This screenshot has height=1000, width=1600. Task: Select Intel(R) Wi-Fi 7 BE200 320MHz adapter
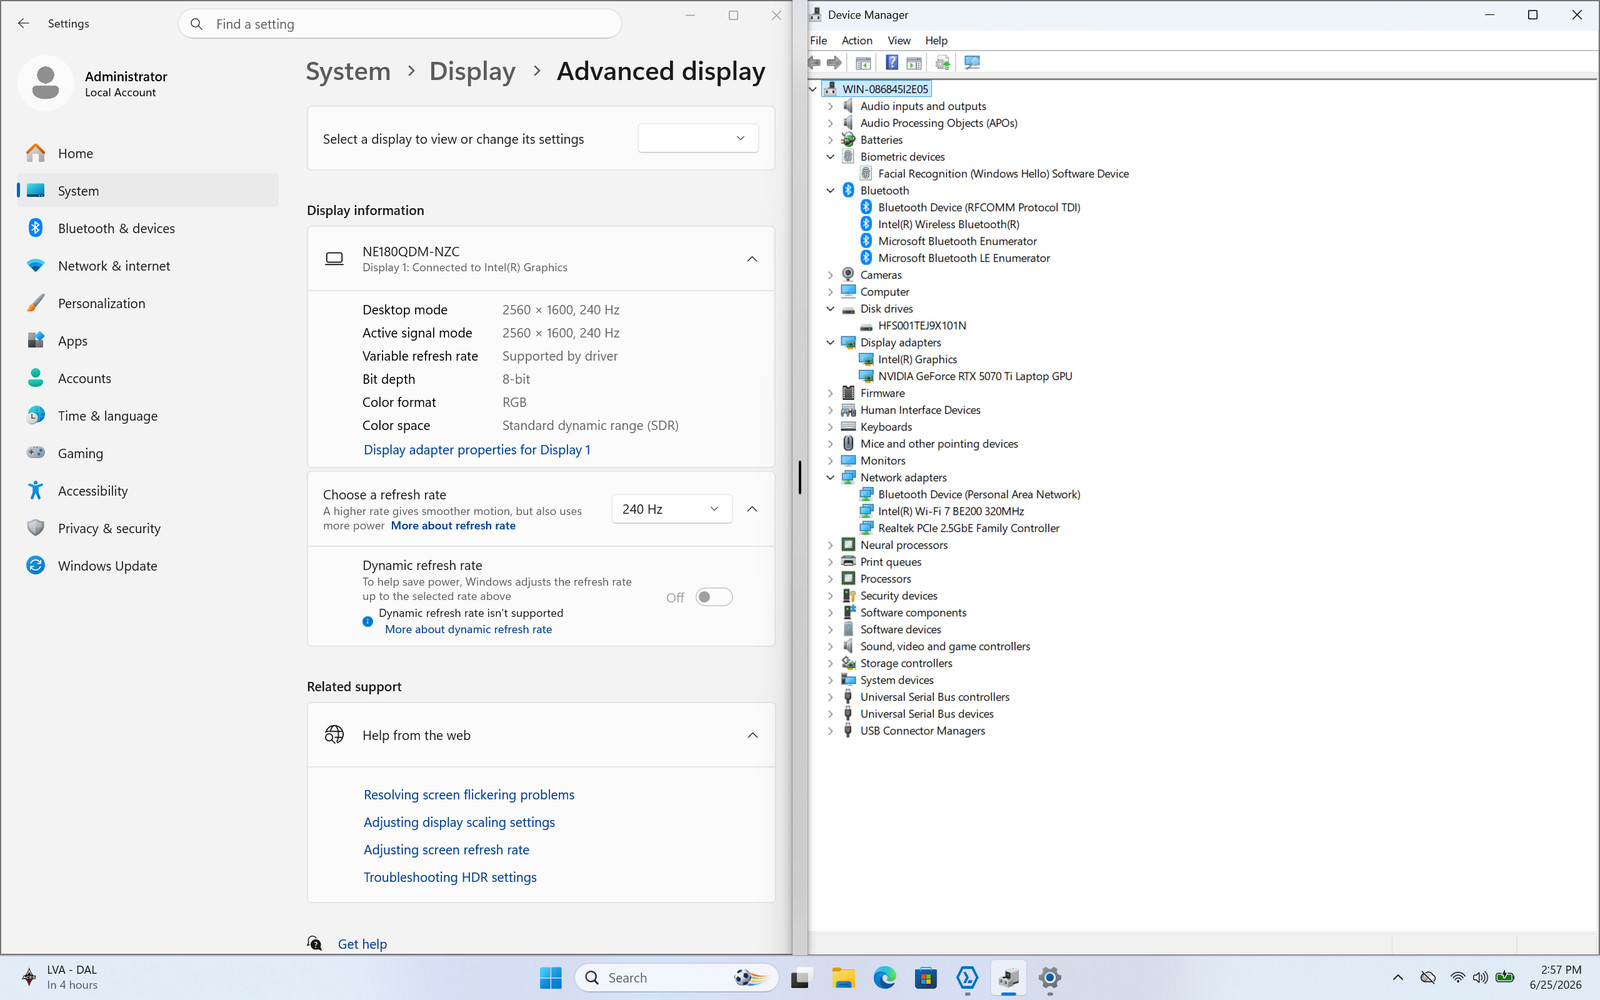click(x=951, y=511)
